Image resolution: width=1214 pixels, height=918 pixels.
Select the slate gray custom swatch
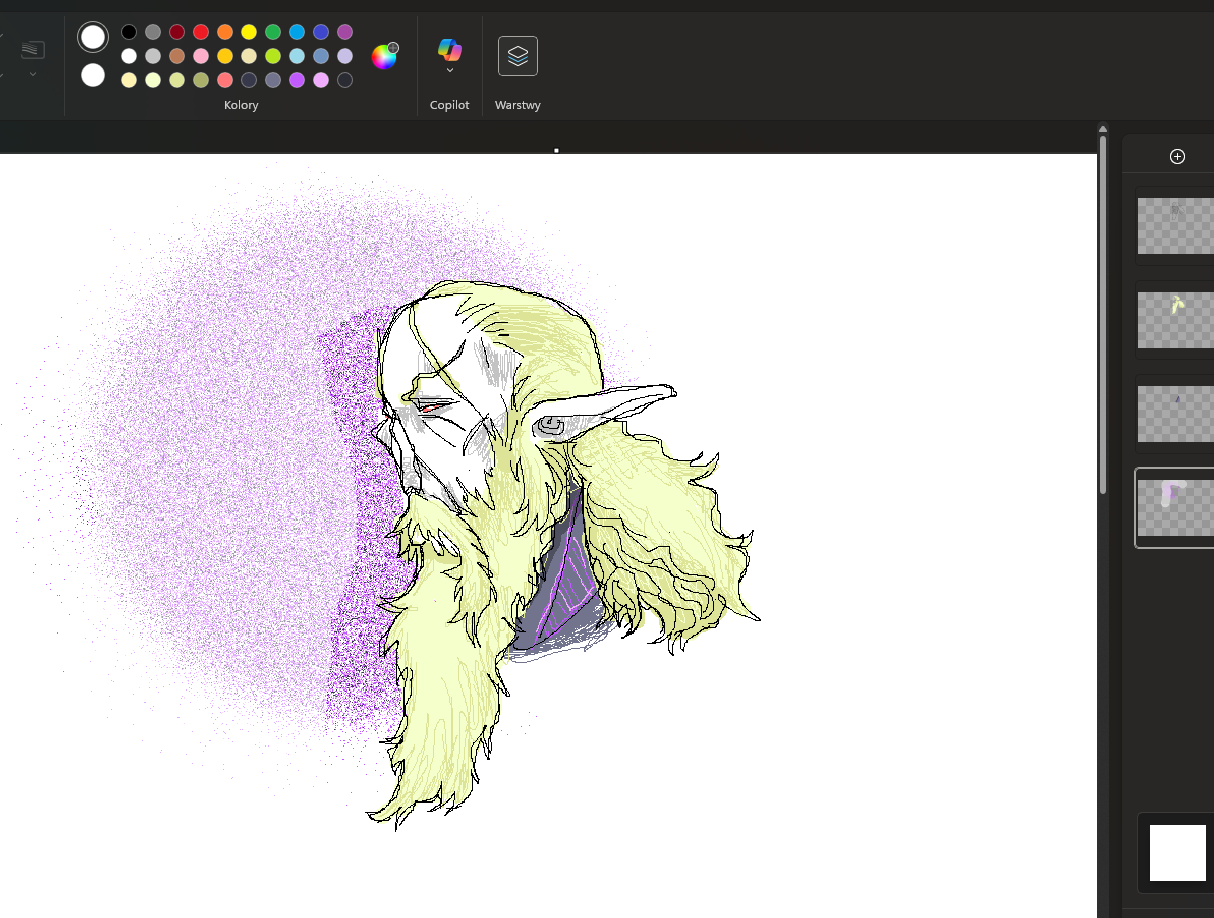[x=273, y=80]
